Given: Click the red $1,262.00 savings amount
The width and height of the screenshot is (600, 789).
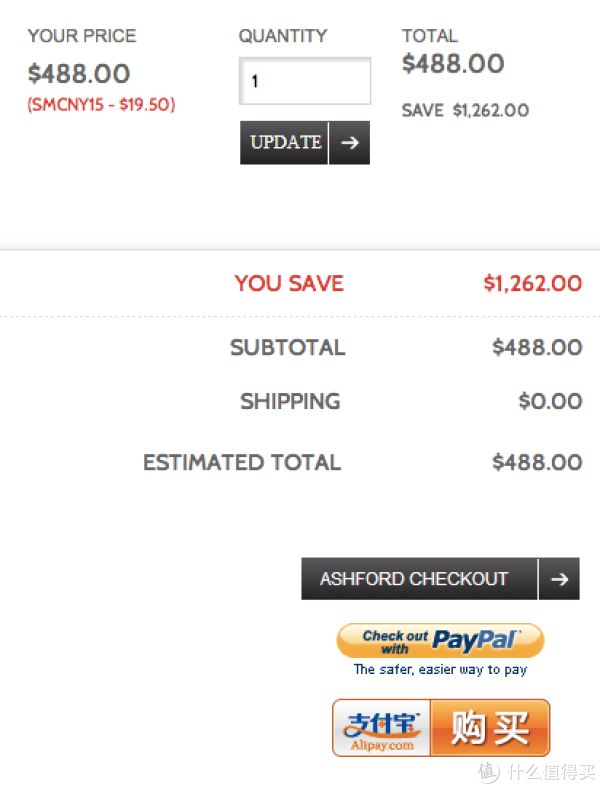Looking at the screenshot, I should click(x=533, y=283).
